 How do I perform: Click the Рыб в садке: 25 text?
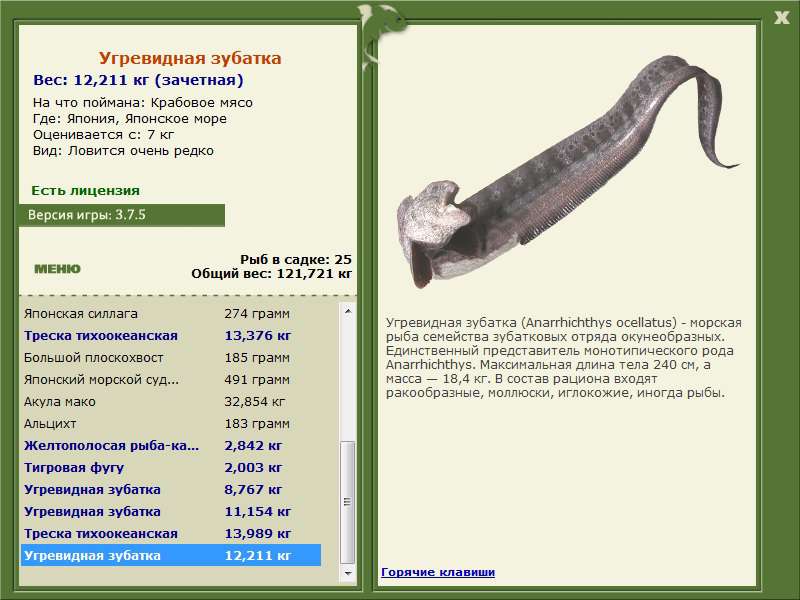296,259
